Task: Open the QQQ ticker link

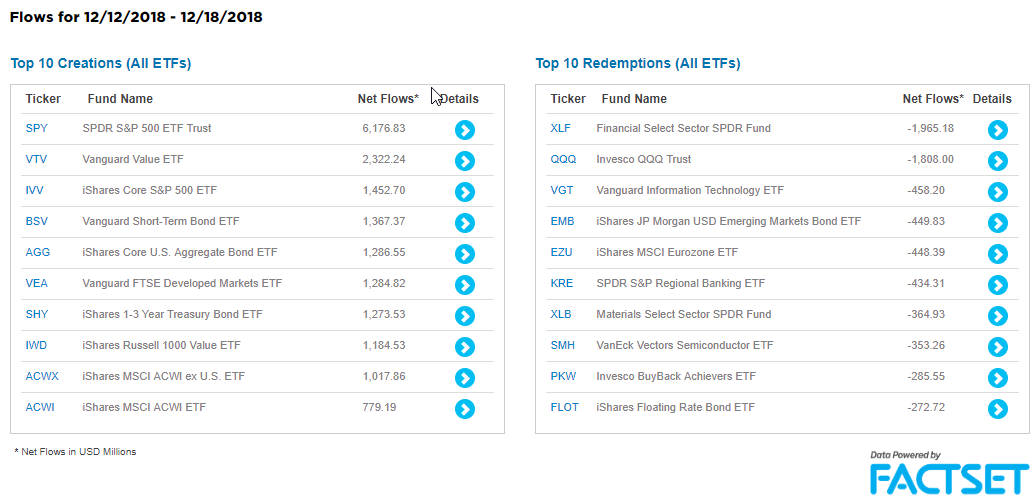Action: [x=563, y=159]
